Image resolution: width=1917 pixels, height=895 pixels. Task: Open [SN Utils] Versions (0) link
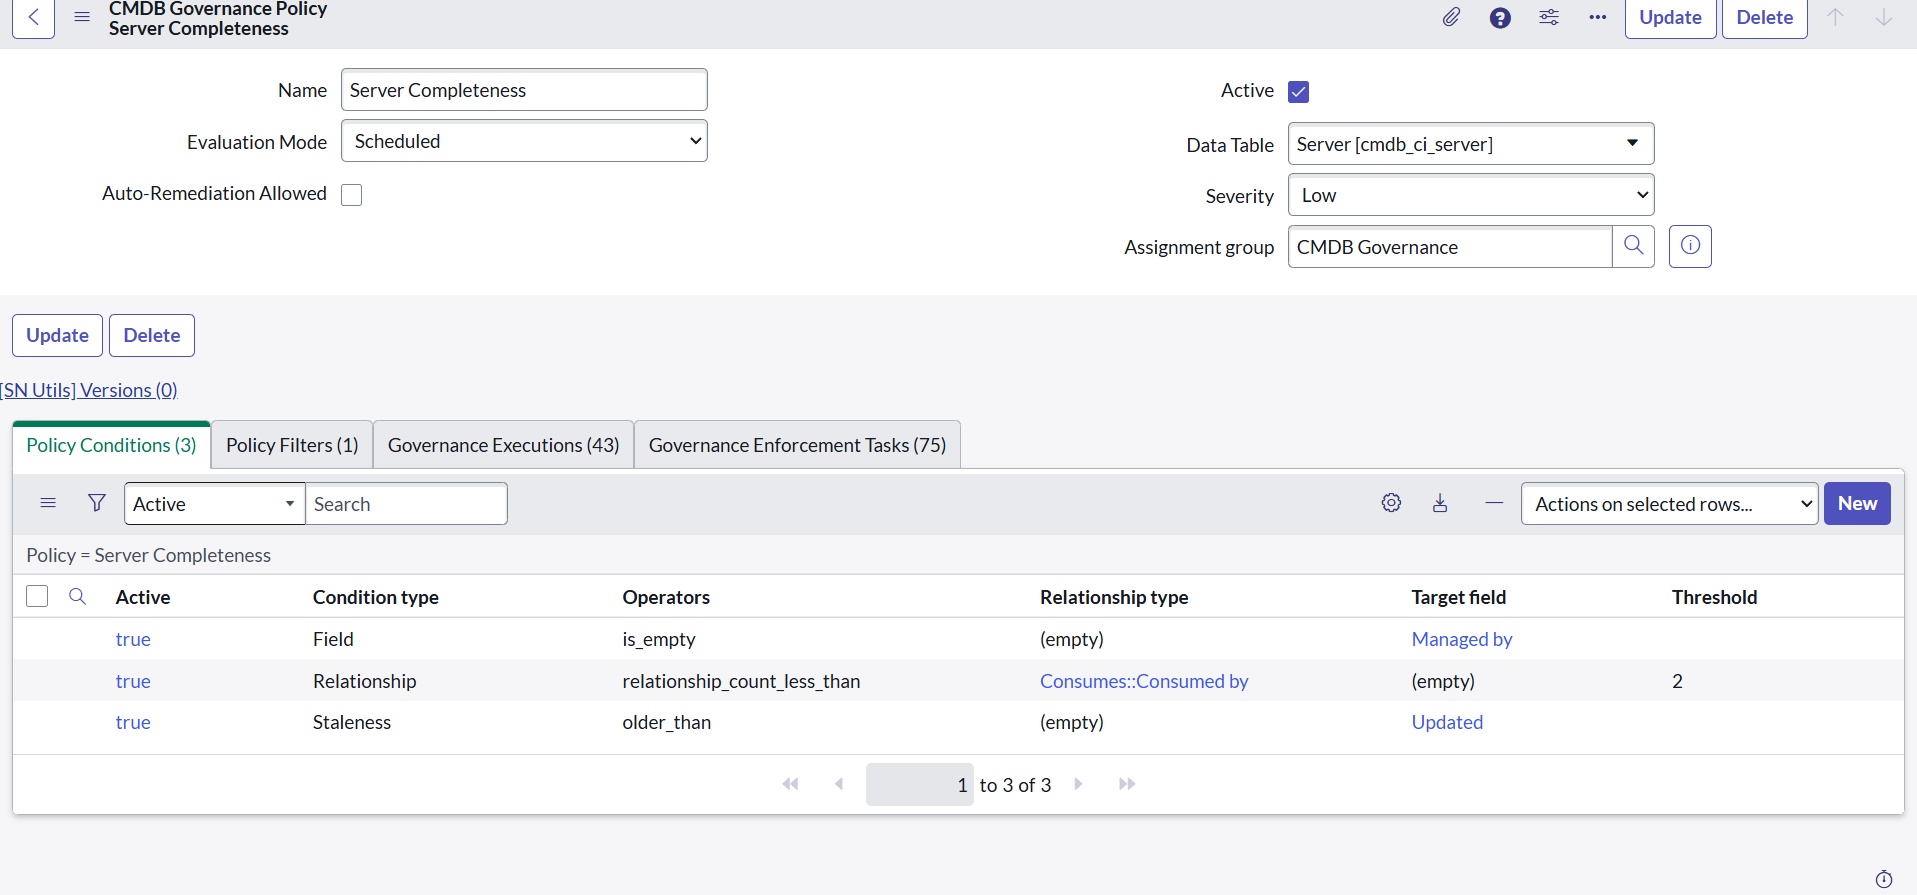point(89,390)
